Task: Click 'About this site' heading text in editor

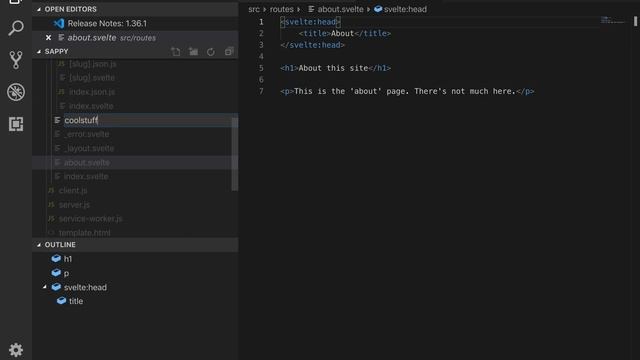Action: 333,68
